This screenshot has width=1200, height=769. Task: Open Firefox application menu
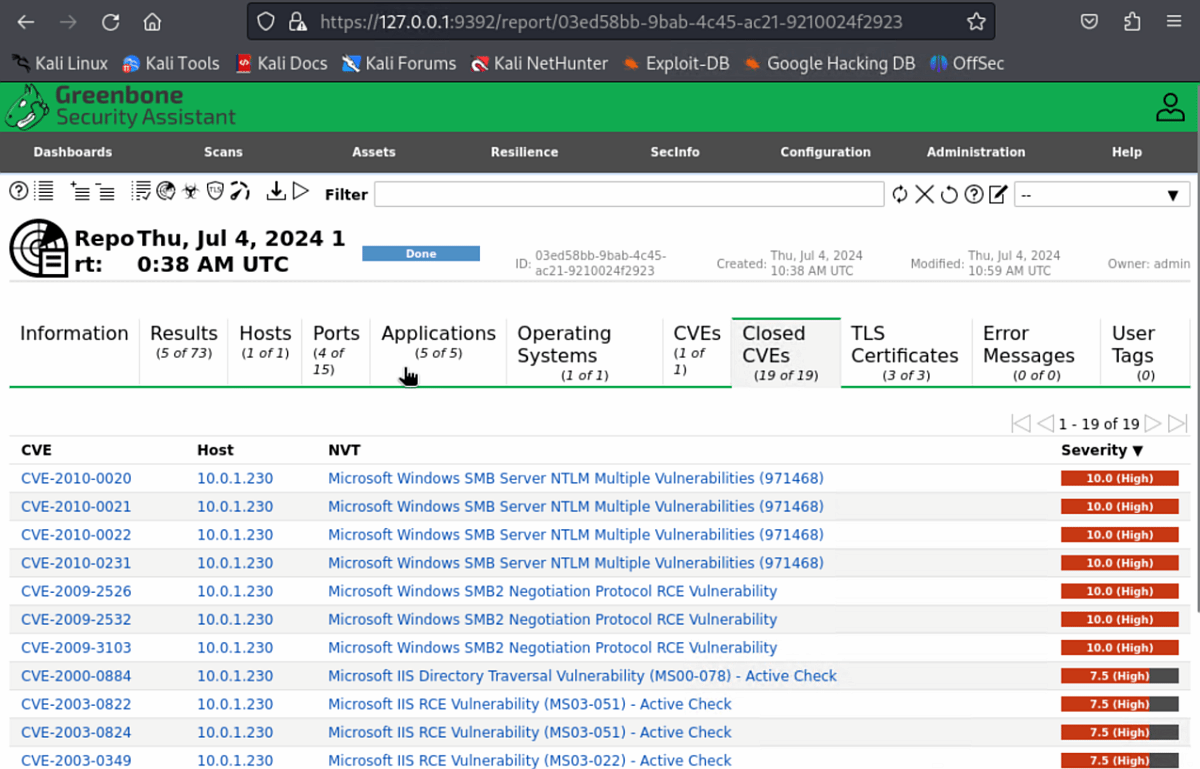click(x=1174, y=22)
